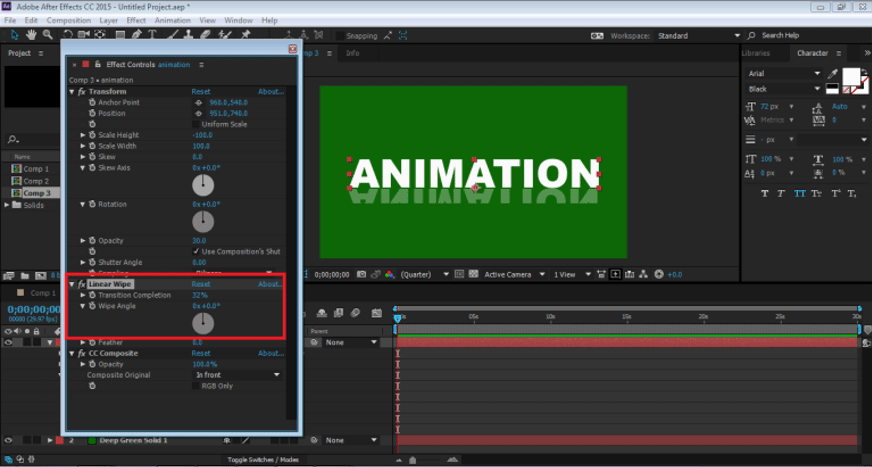Toggle the Linear Wipe fx switch

click(x=81, y=284)
